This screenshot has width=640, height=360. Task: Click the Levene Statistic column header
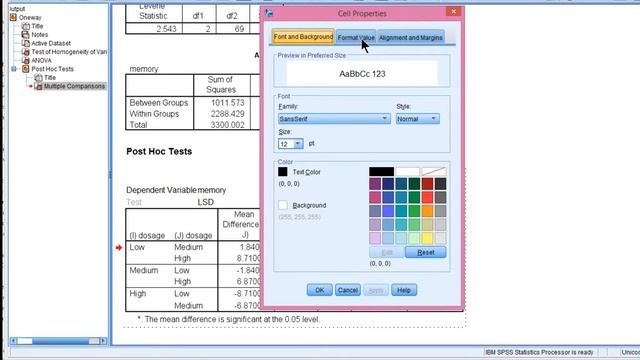(153, 11)
